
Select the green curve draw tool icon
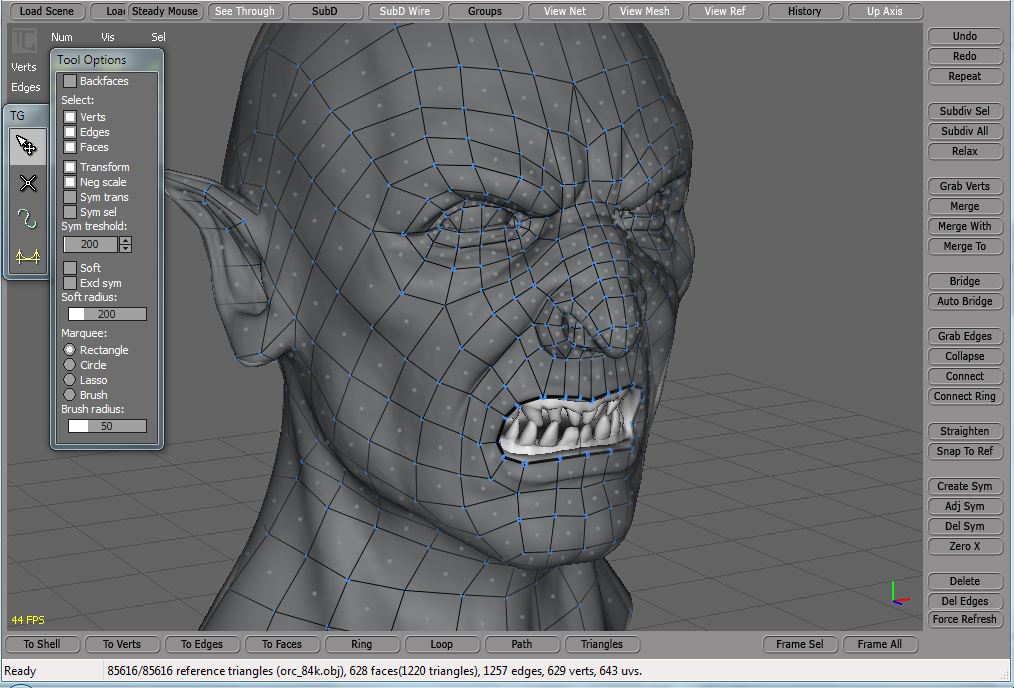[x=27, y=219]
